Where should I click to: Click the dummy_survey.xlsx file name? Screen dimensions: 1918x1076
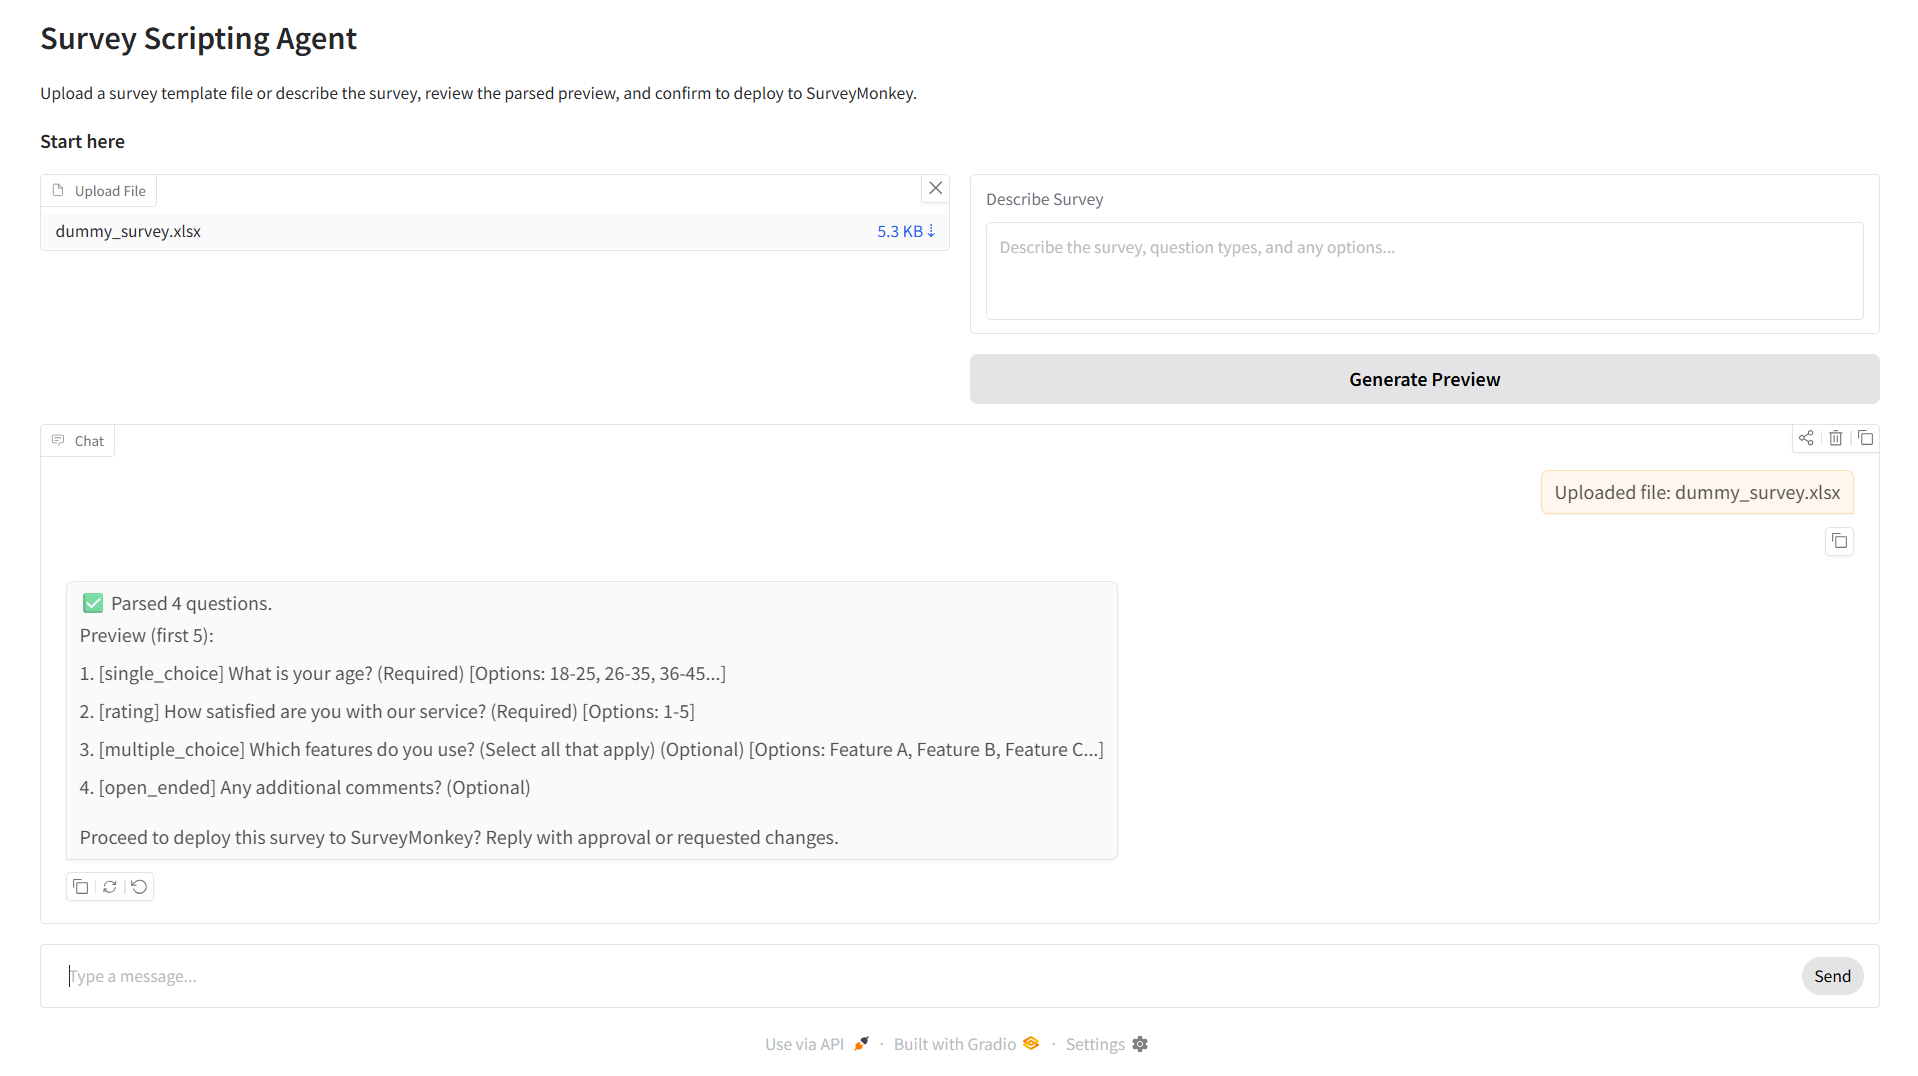pyautogui.click(x=128, y=231)
